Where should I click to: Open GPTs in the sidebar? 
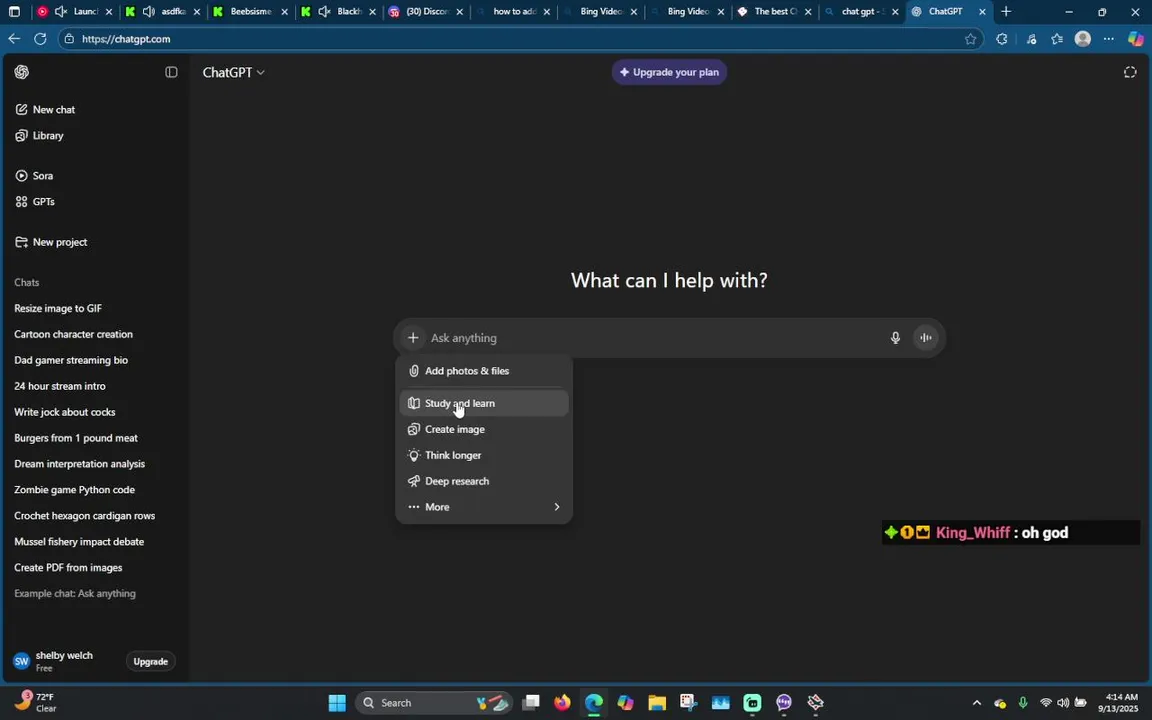tap(35, 202)
